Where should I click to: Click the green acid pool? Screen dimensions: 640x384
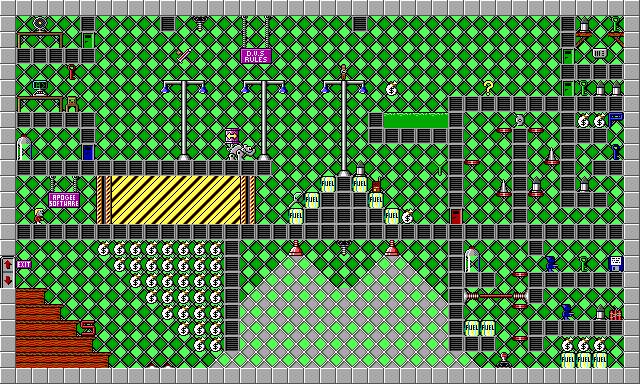click(416, 120)
